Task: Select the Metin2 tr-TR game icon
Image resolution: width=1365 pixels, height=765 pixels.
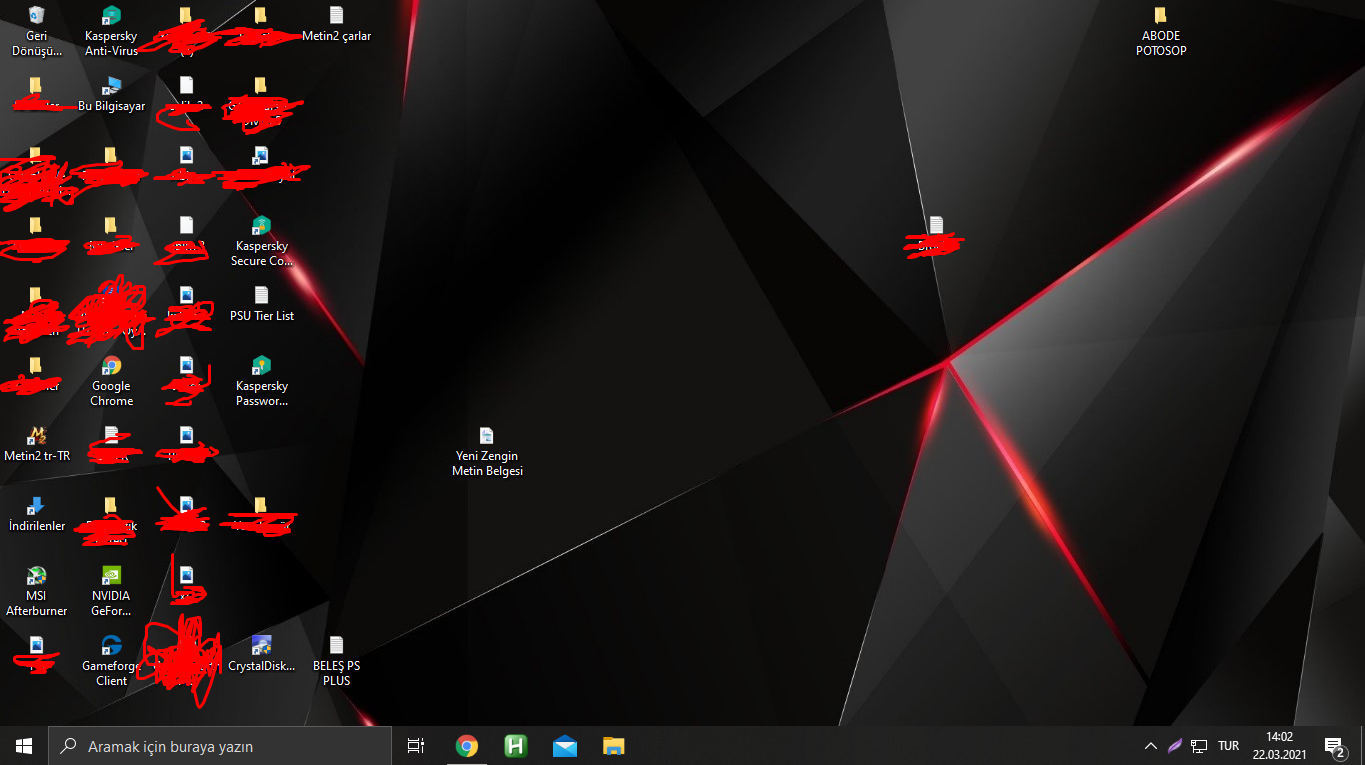Action: (37, 444)
